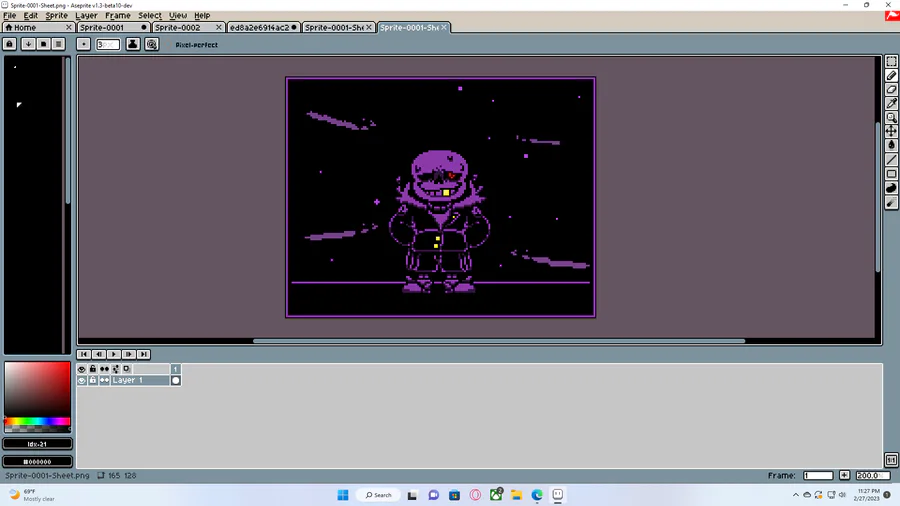Click the timeline settings icon beside onion skin

pos(115,369)
